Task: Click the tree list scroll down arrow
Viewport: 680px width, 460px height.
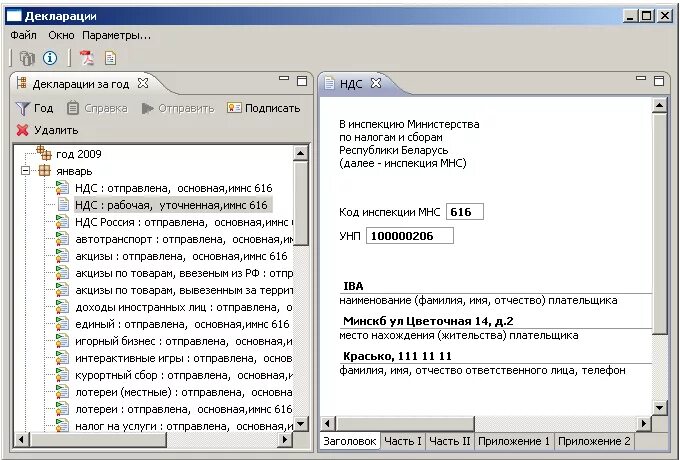Action: coord(301,424)
